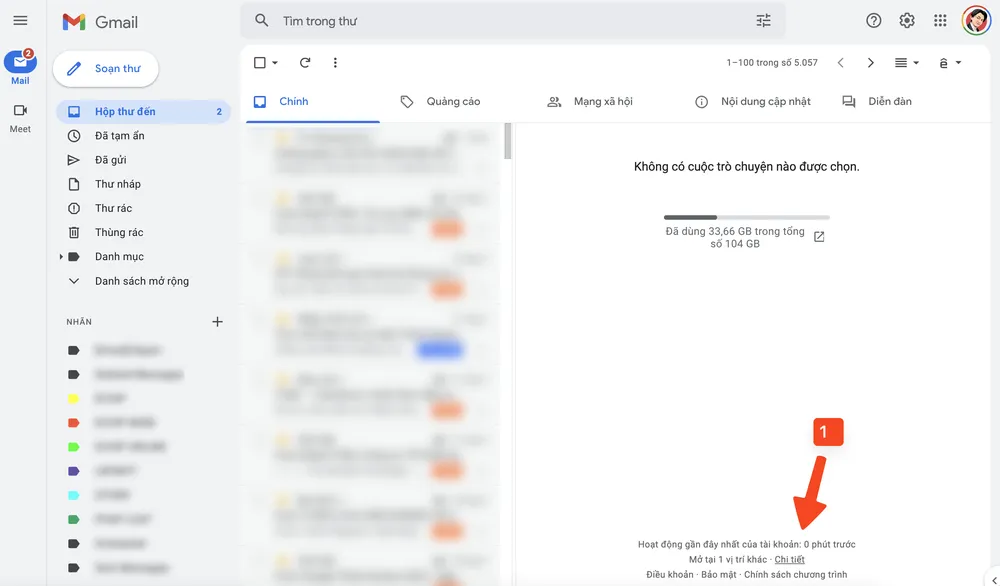This screenshot has height=586, width=1000.
Task: Open storage management link icon
Action: [819, 237]
